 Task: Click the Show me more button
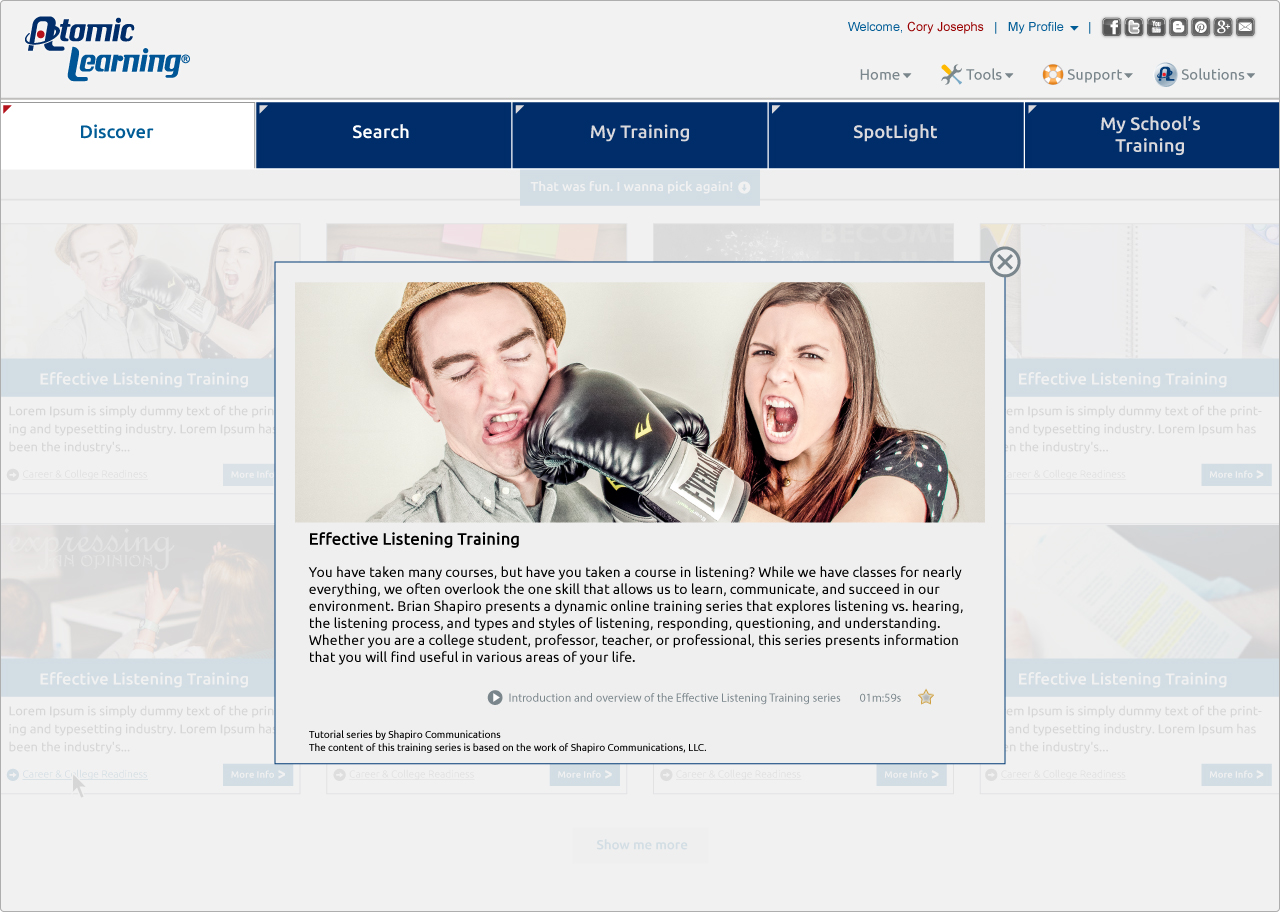tap(641, 845)
